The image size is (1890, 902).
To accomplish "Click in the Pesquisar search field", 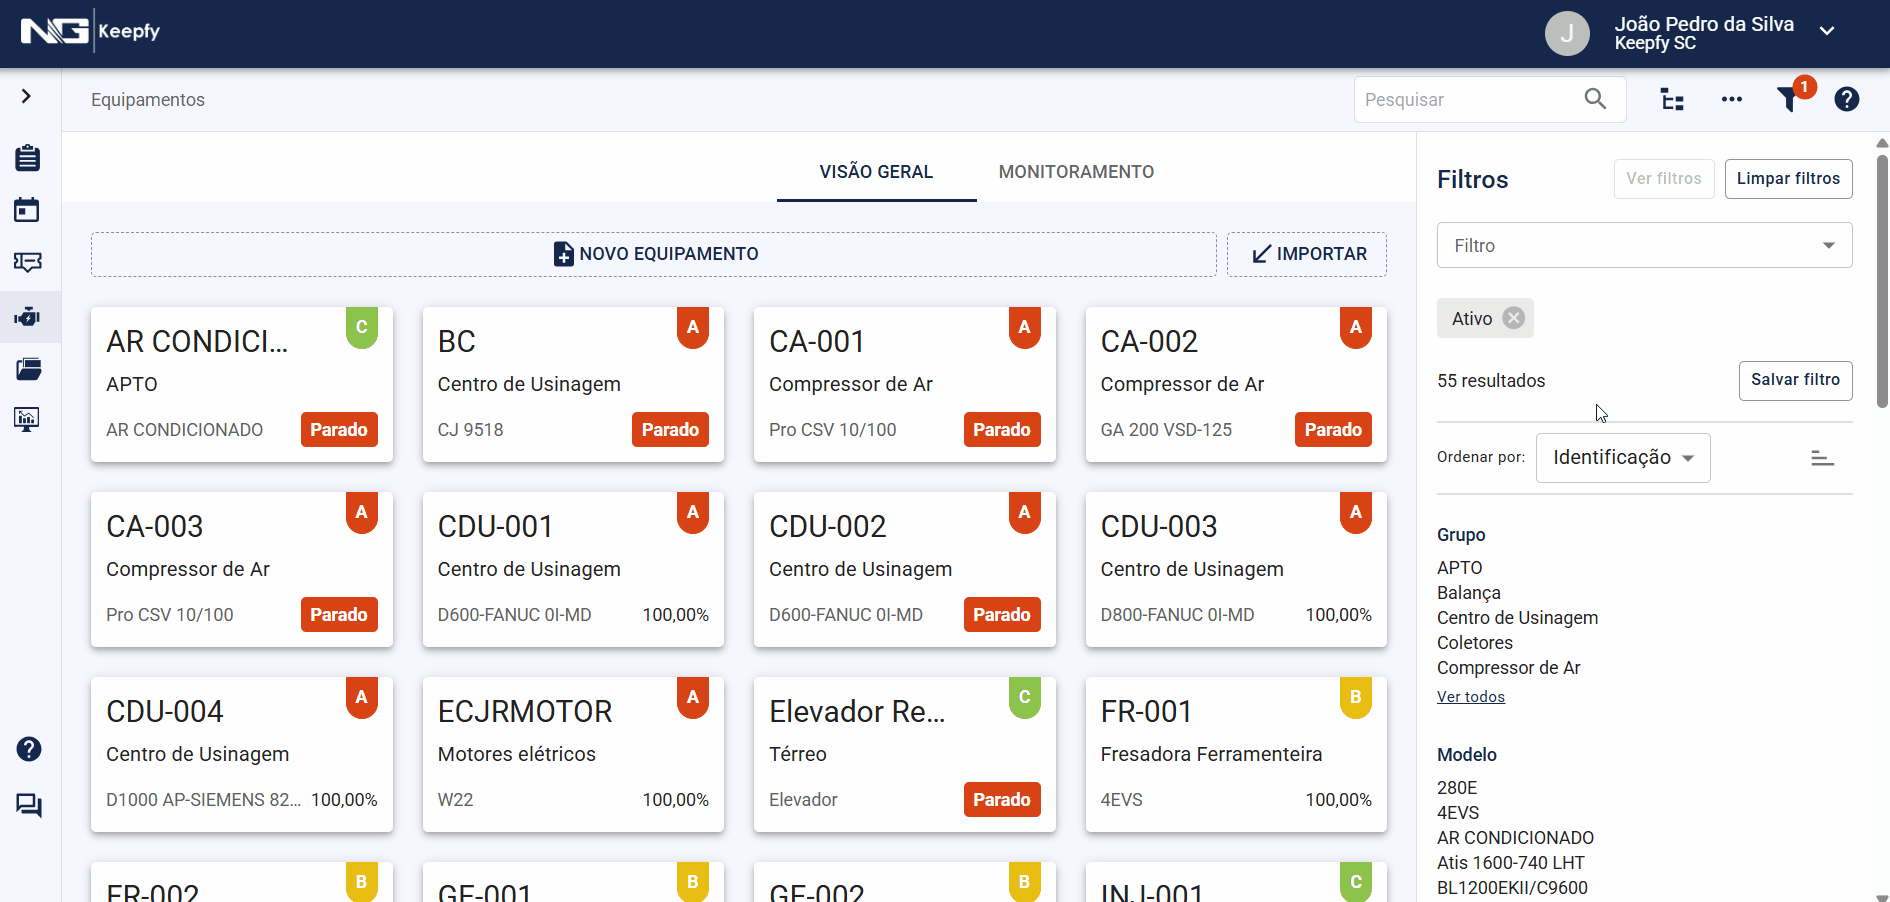I will click(1466, 100).
